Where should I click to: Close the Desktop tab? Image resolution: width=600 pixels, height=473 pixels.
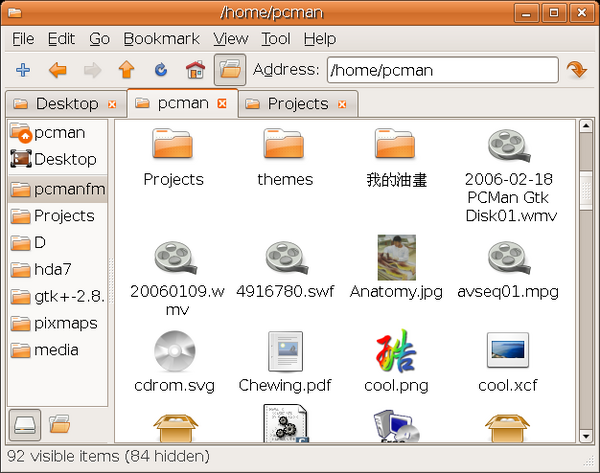point(112,104)
